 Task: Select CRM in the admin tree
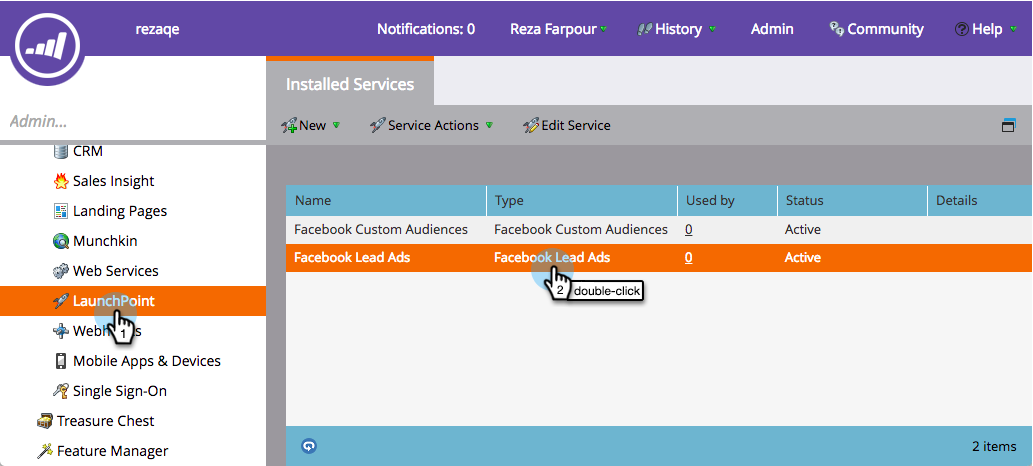coord(88,151)
